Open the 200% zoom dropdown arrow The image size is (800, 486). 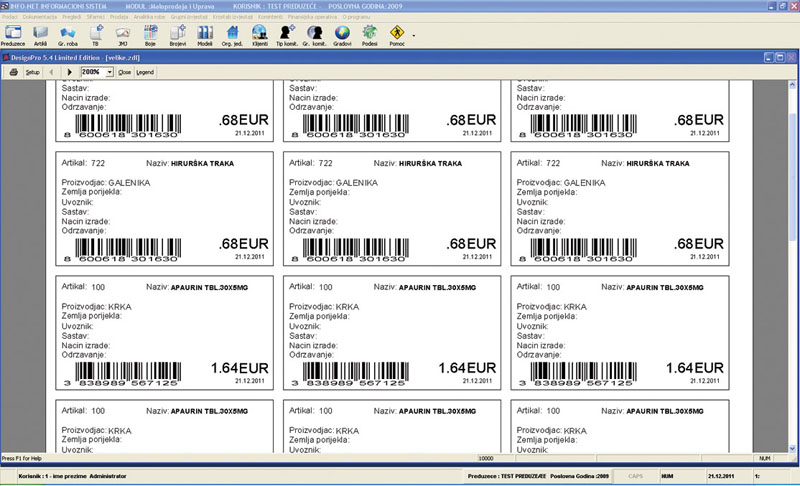pos(109,72)
